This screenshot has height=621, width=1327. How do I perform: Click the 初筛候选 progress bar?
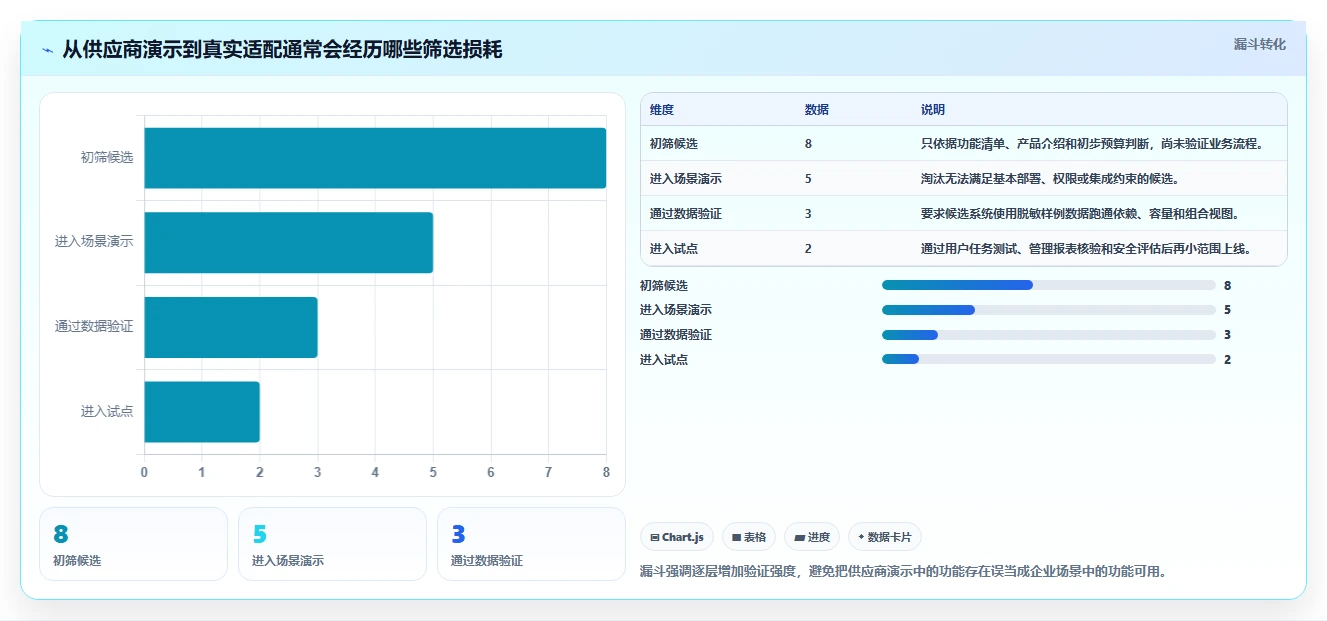(1049, 285)
